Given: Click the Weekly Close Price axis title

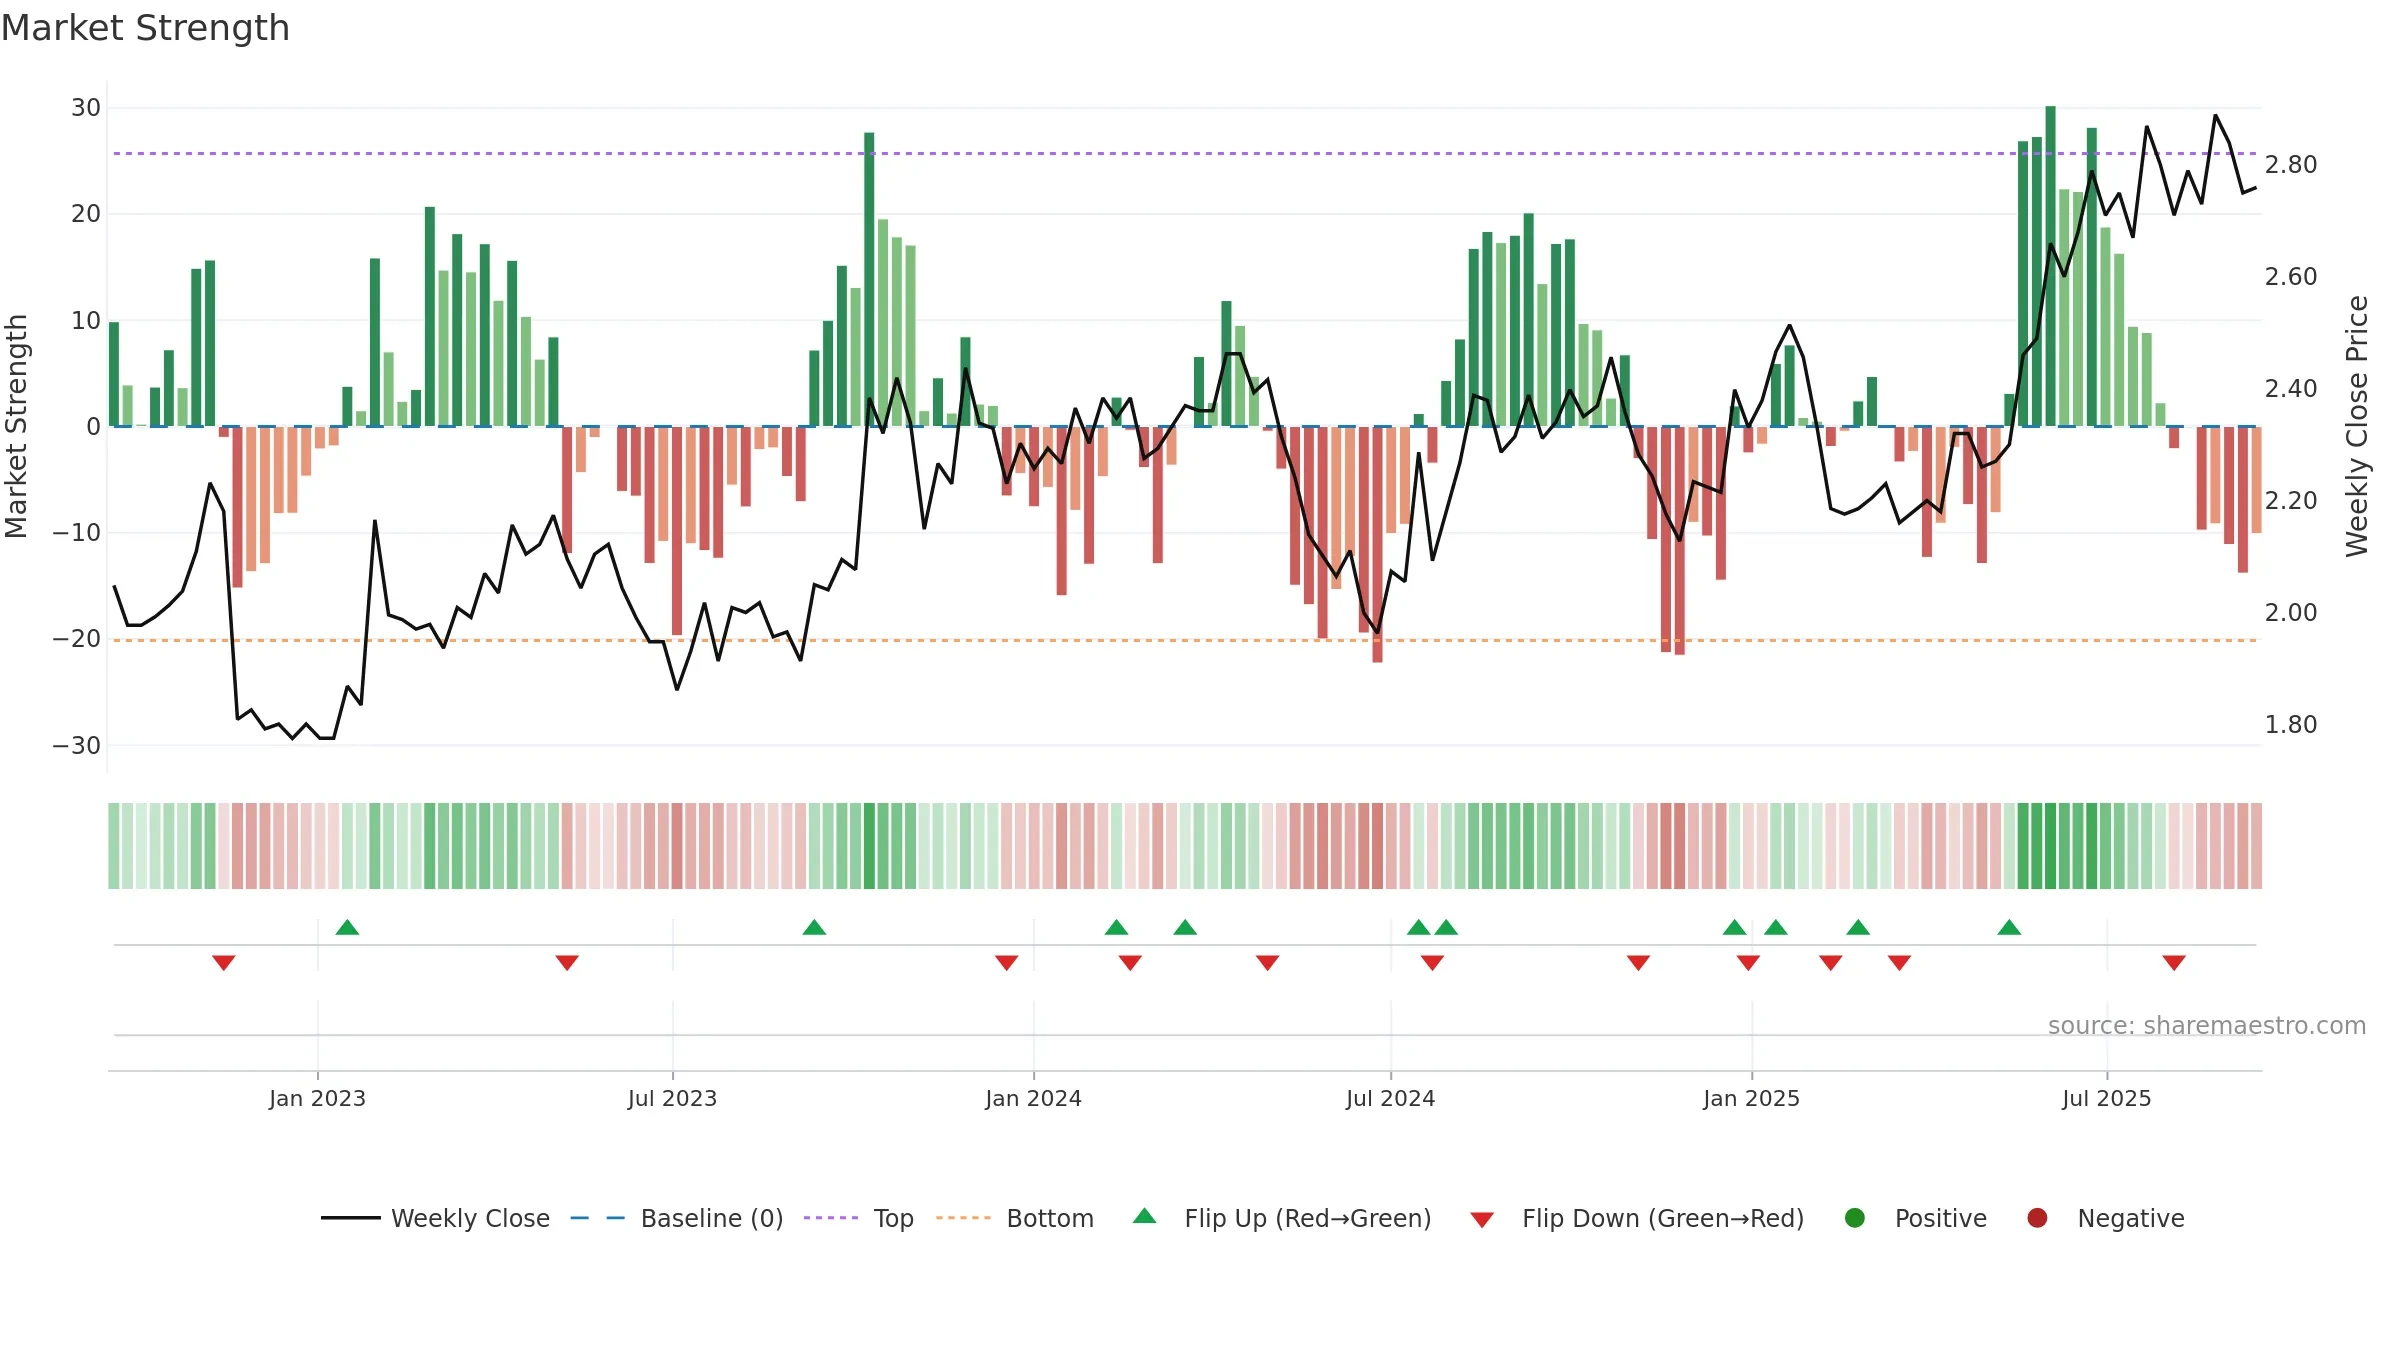Looking at the screenshot, I should pos(2357,426).
